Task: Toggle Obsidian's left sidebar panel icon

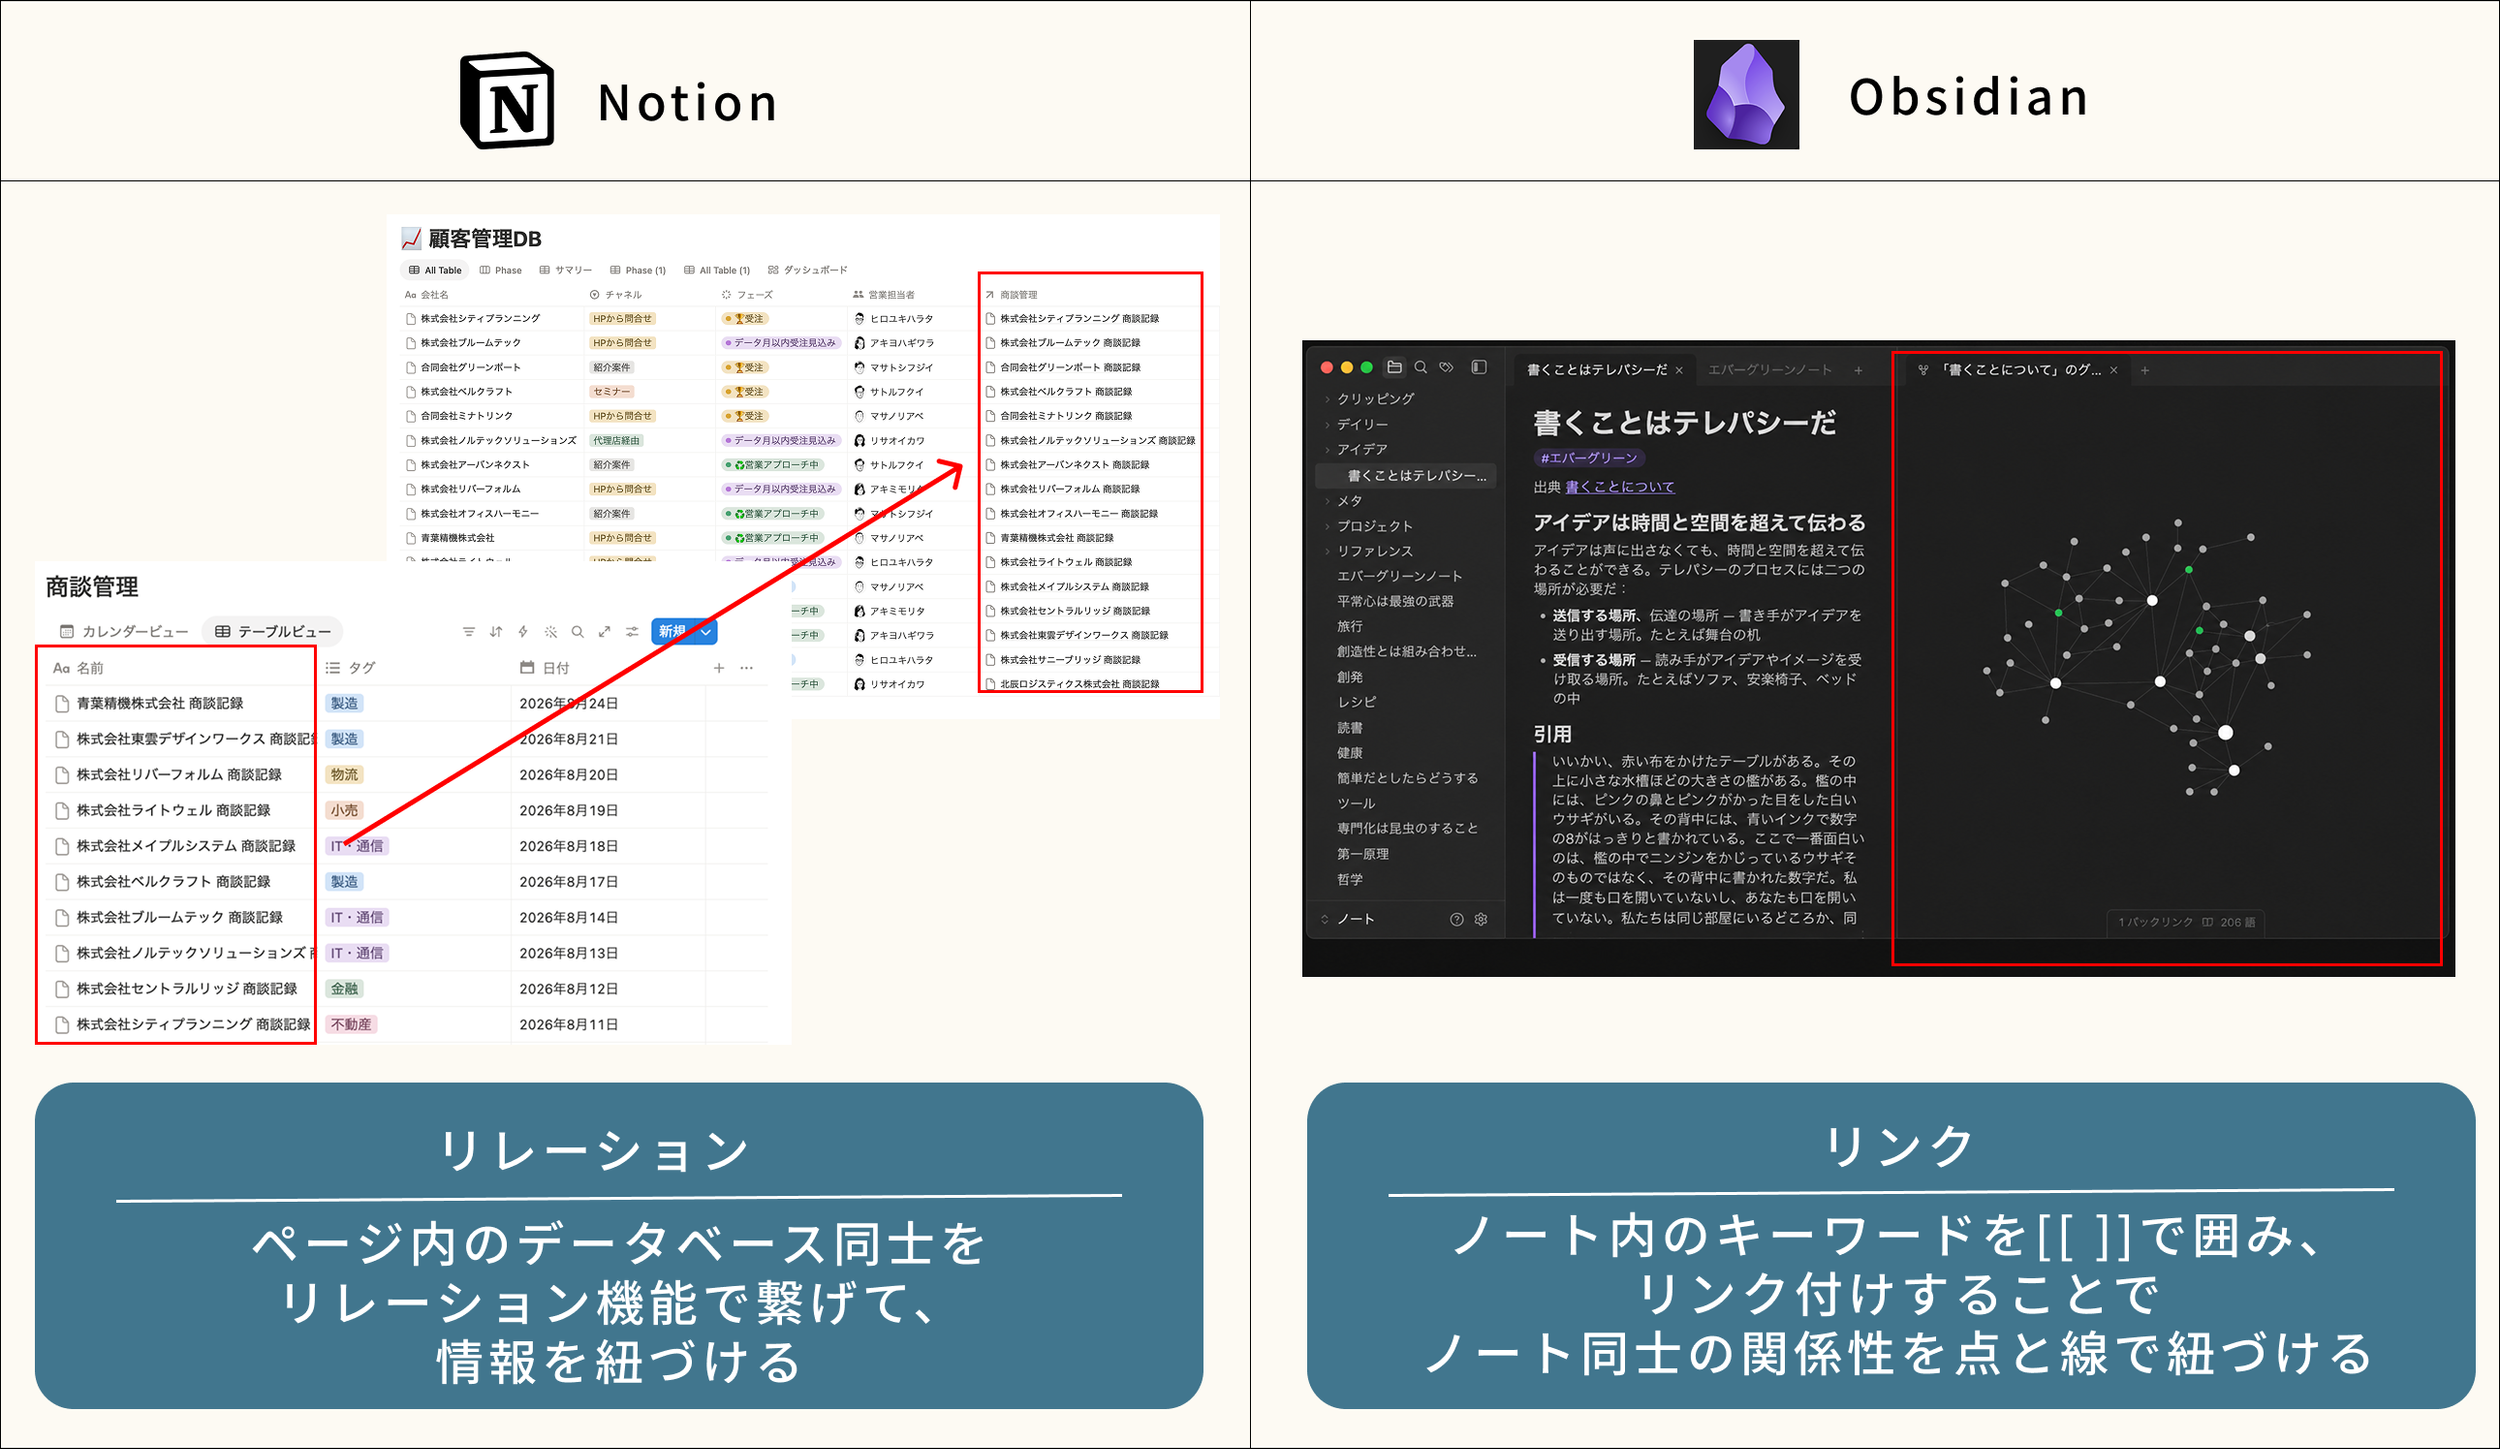Action: pyautogui.click(x=1479, y=367)
